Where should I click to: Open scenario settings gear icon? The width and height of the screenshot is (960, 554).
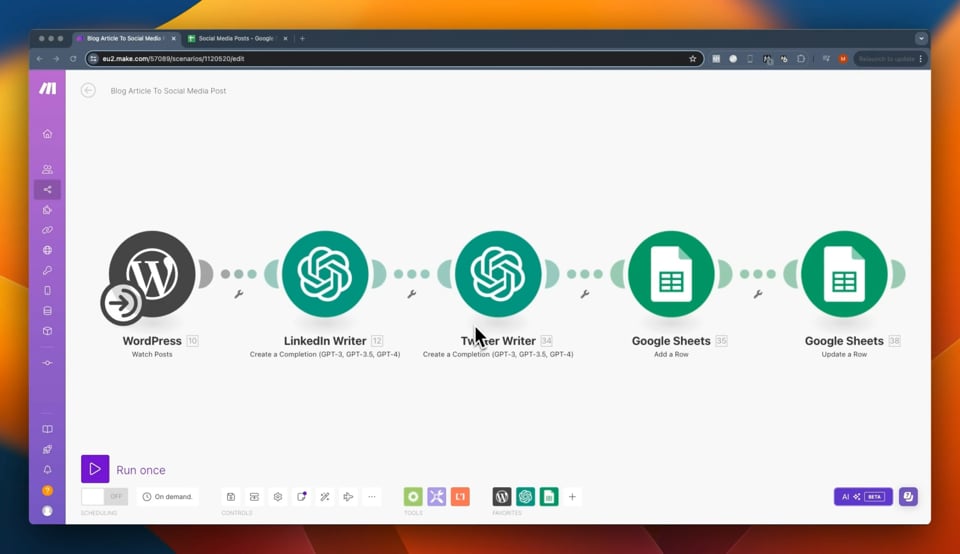click(278, 496)
